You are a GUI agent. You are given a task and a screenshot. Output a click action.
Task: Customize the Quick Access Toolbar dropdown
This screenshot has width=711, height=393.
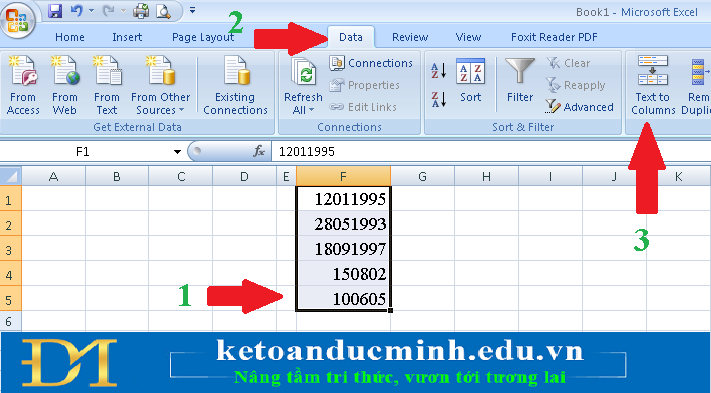pyautogui.click(x=192, y=10)
